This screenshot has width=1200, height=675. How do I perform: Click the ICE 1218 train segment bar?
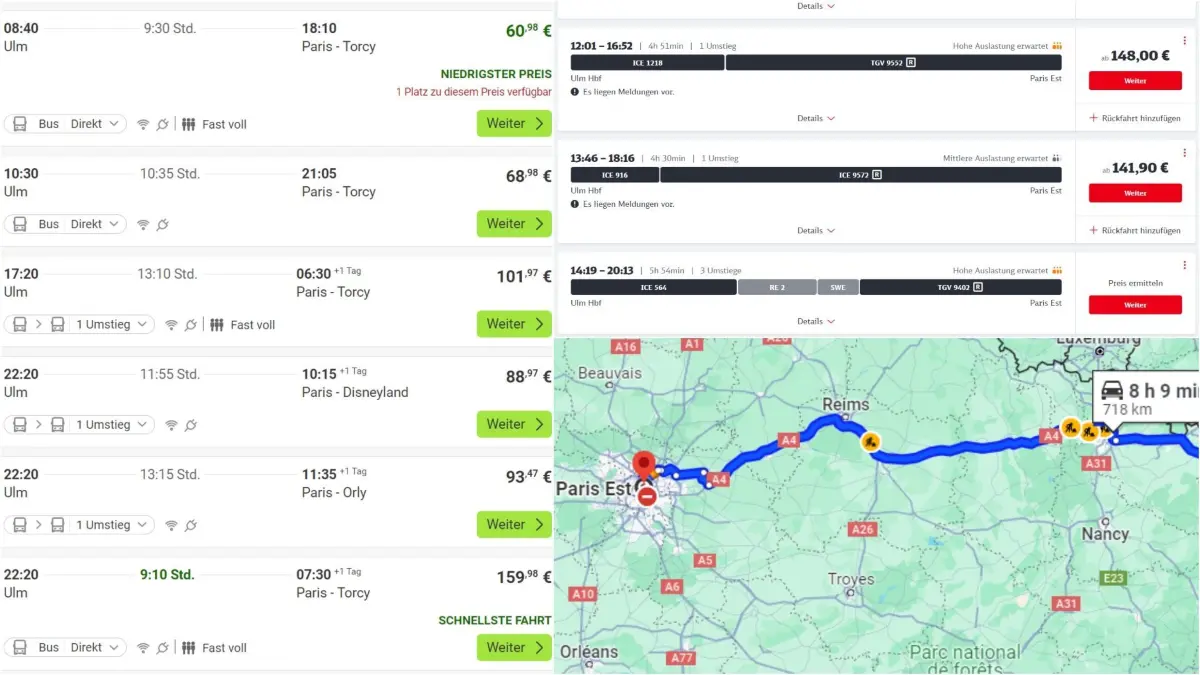[646, 62]
